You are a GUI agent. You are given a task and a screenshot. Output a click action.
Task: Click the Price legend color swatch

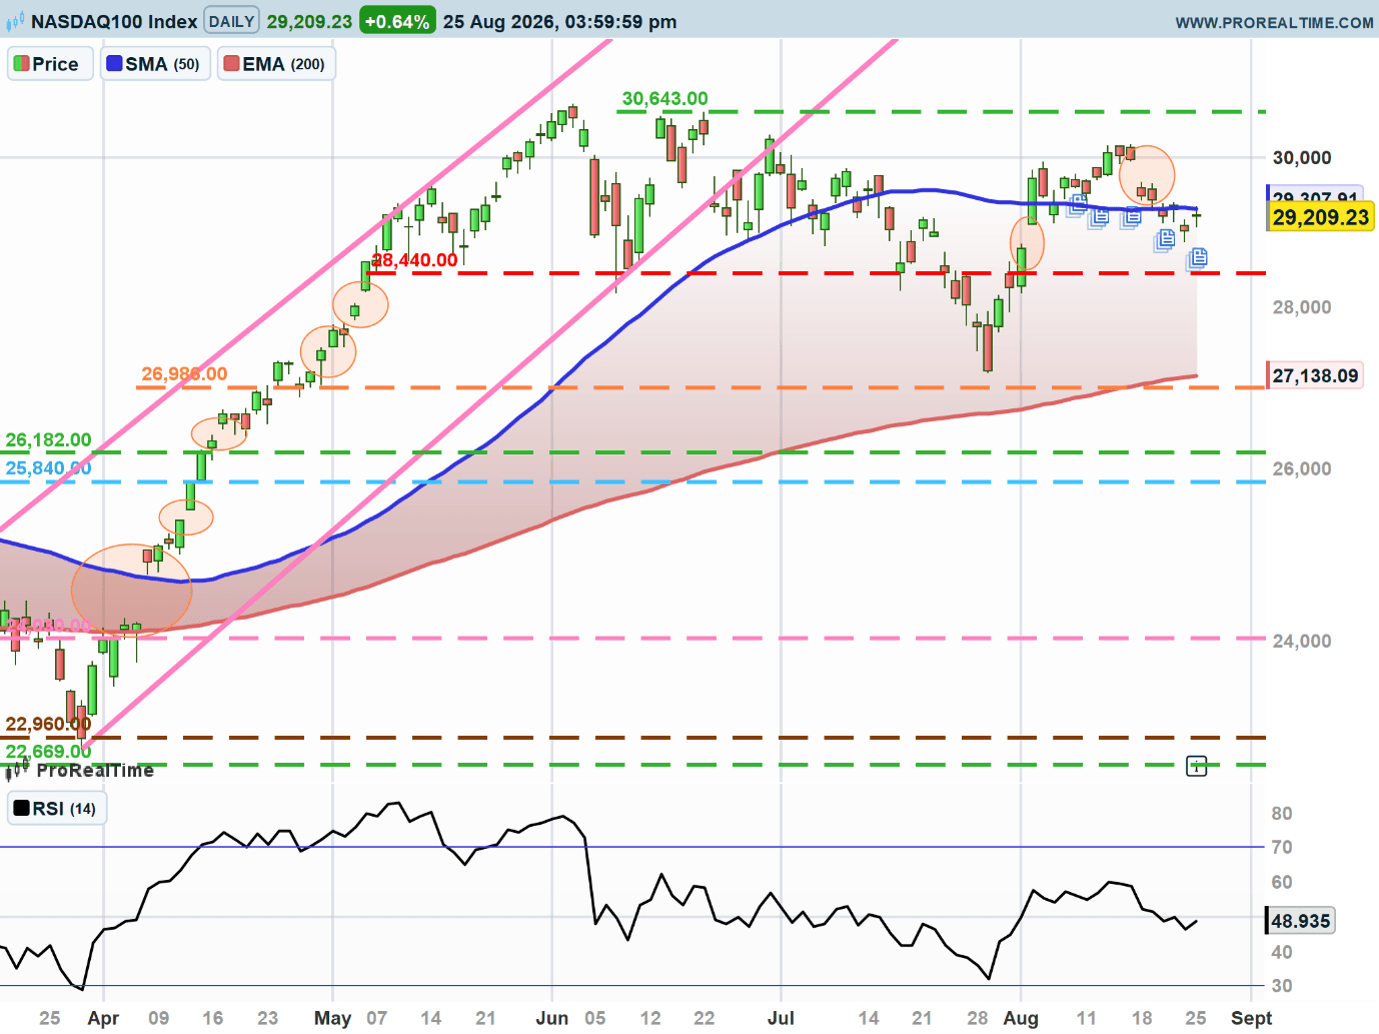(x=21, y=64)
